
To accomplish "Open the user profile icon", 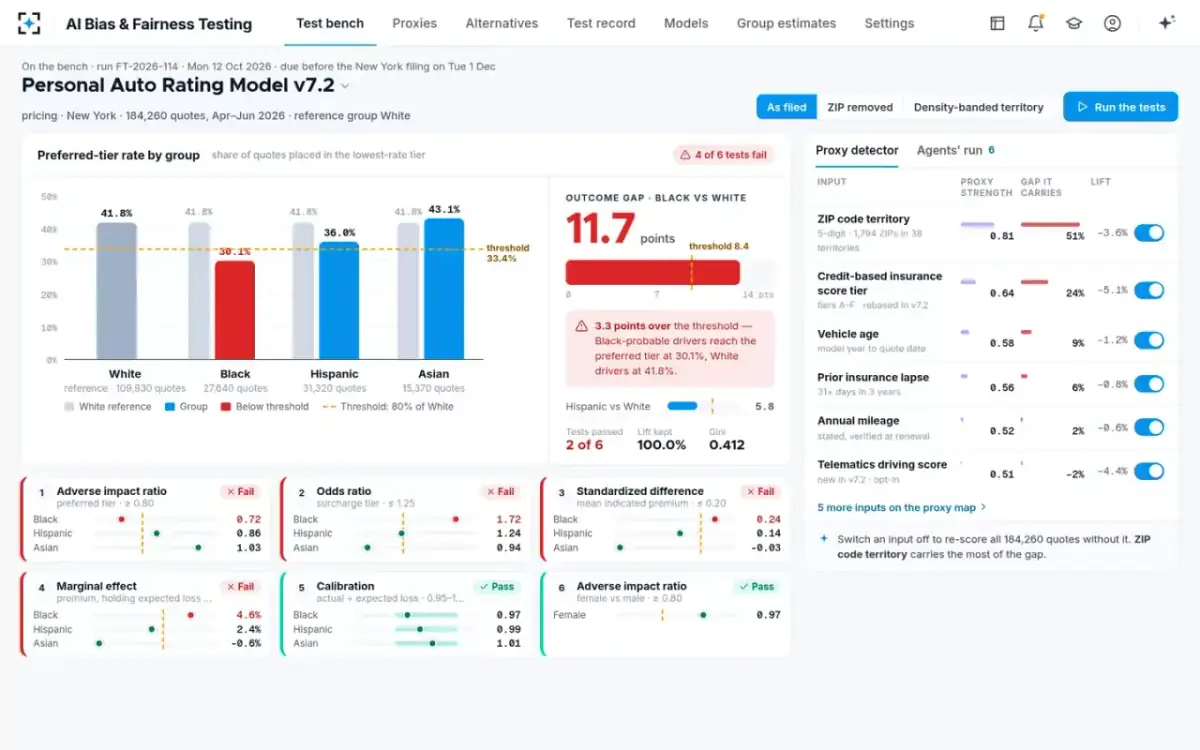I will click(x=1112, y=23).
